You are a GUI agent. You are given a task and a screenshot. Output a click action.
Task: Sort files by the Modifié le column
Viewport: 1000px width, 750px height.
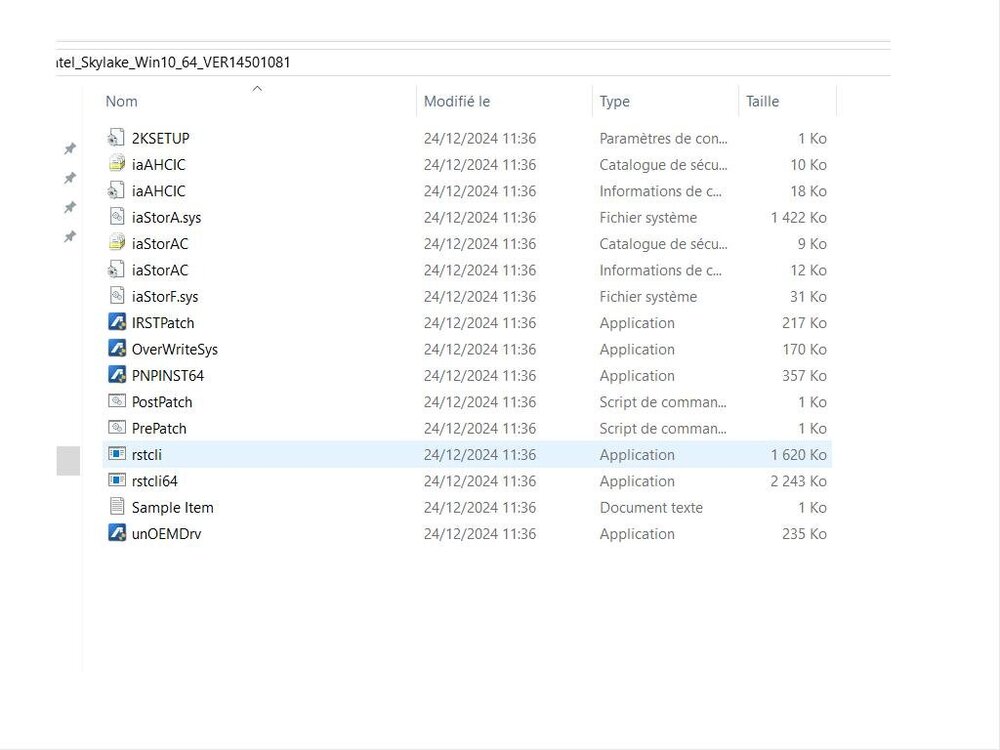pyautogui.click(x=457, y=102)
